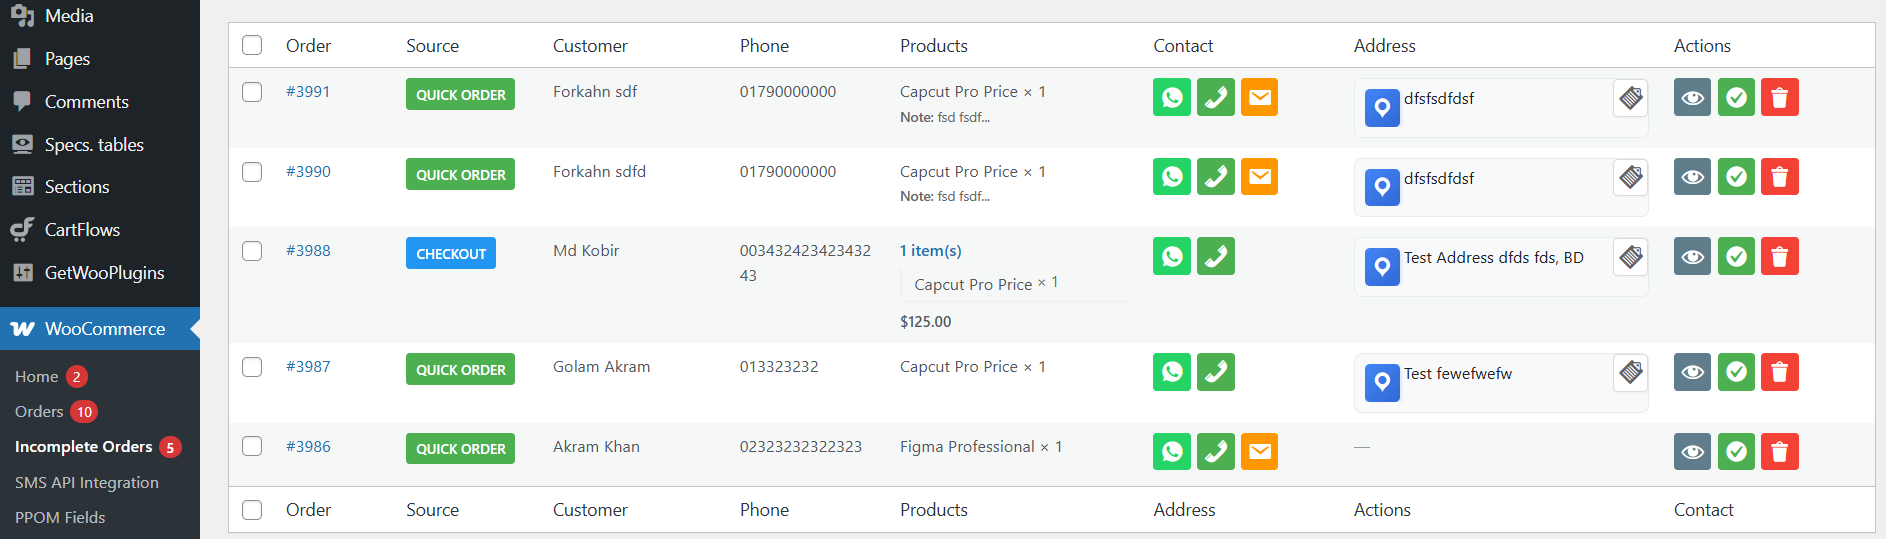The image size is (1886, 539).
Task: Open the WooCommerce sidebar menu
Action: click(x=104, y=329)
